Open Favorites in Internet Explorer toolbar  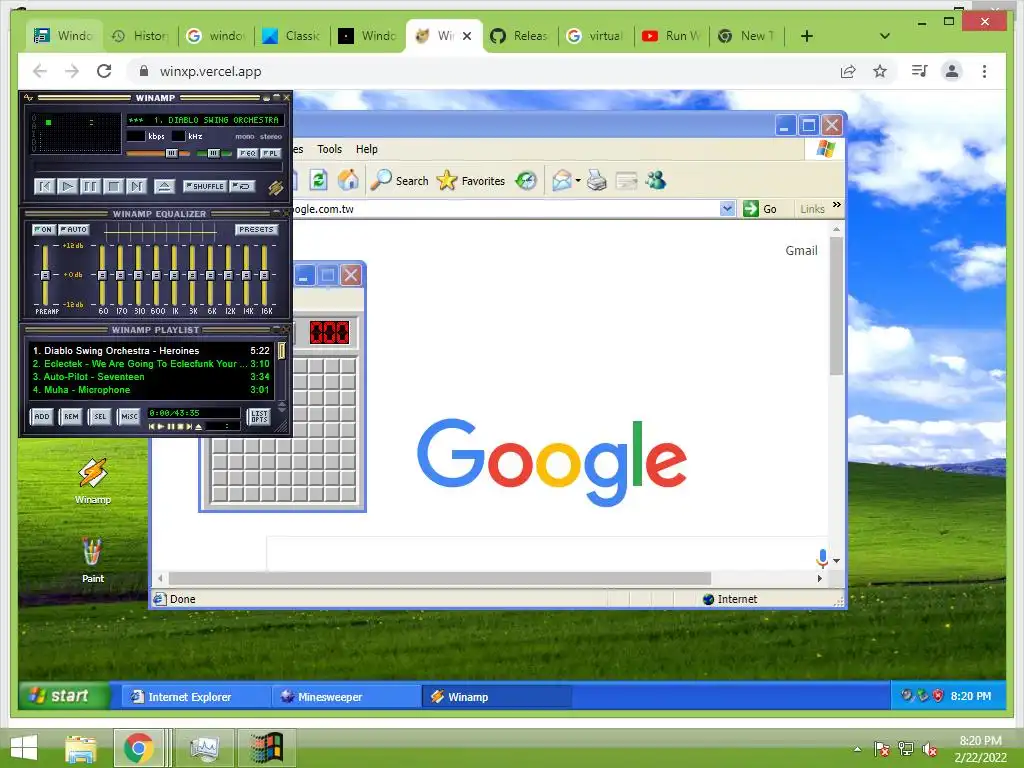point(471,180)
